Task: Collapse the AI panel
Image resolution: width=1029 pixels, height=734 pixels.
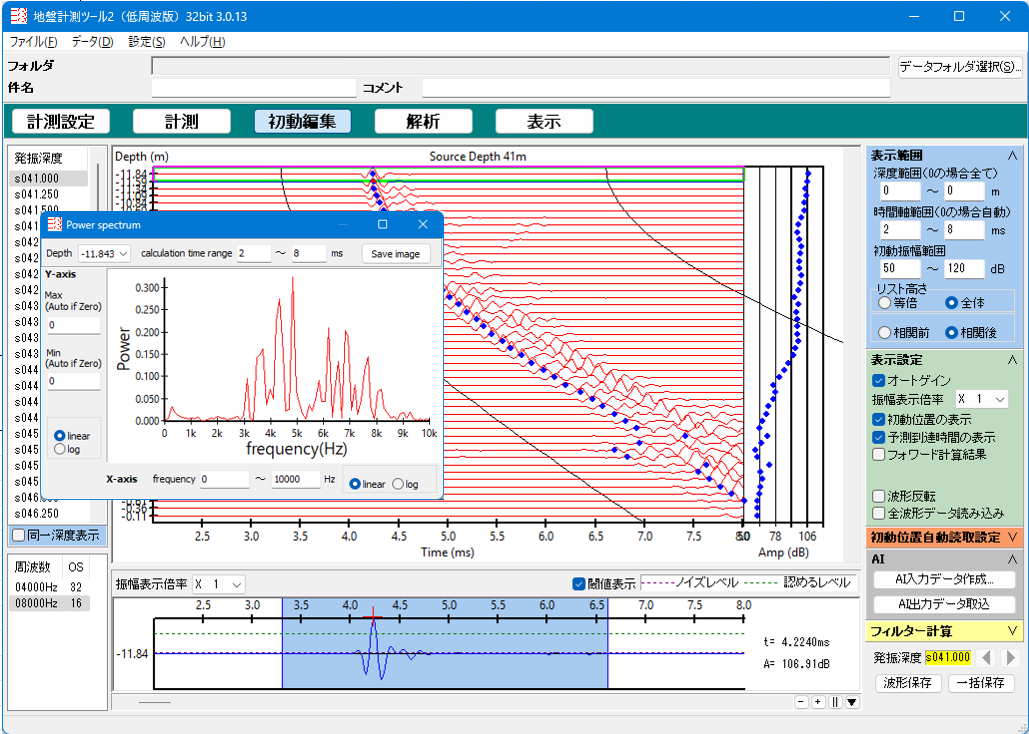Action: pos(1013,559)
